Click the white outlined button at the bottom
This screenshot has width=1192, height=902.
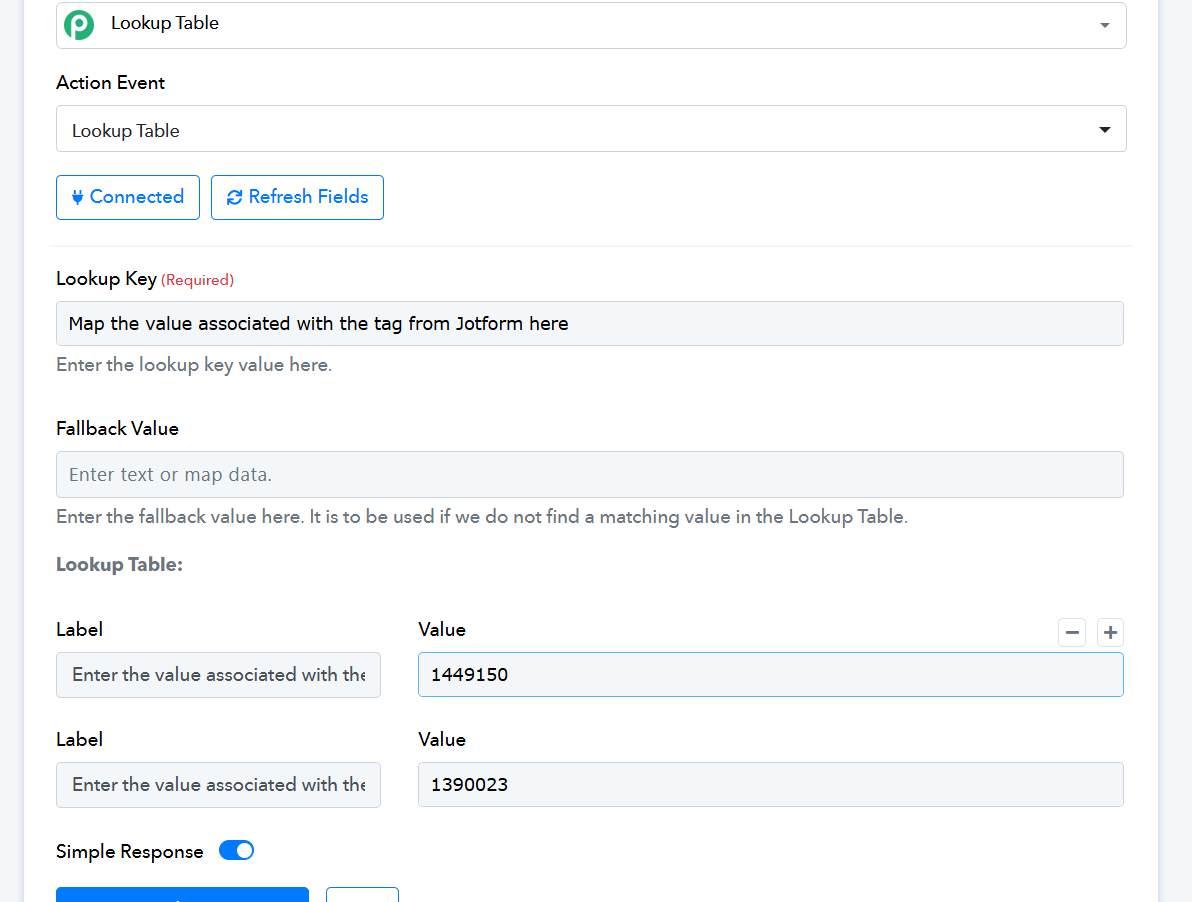362,894
